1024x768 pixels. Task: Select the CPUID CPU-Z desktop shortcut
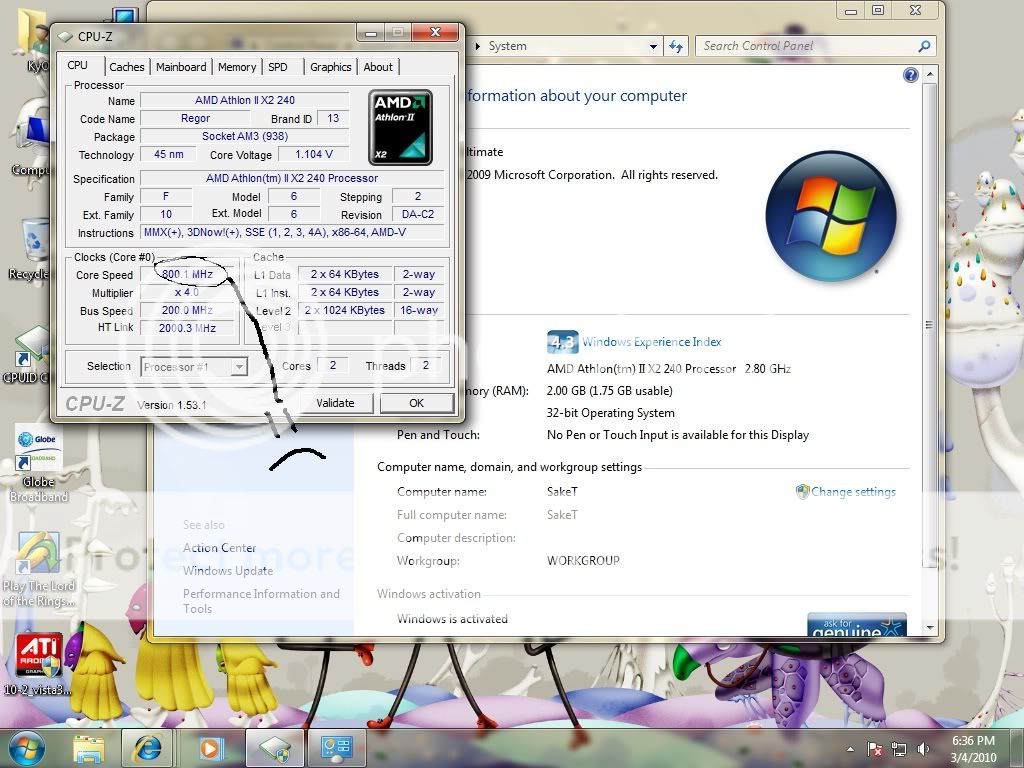coord(29,355)
